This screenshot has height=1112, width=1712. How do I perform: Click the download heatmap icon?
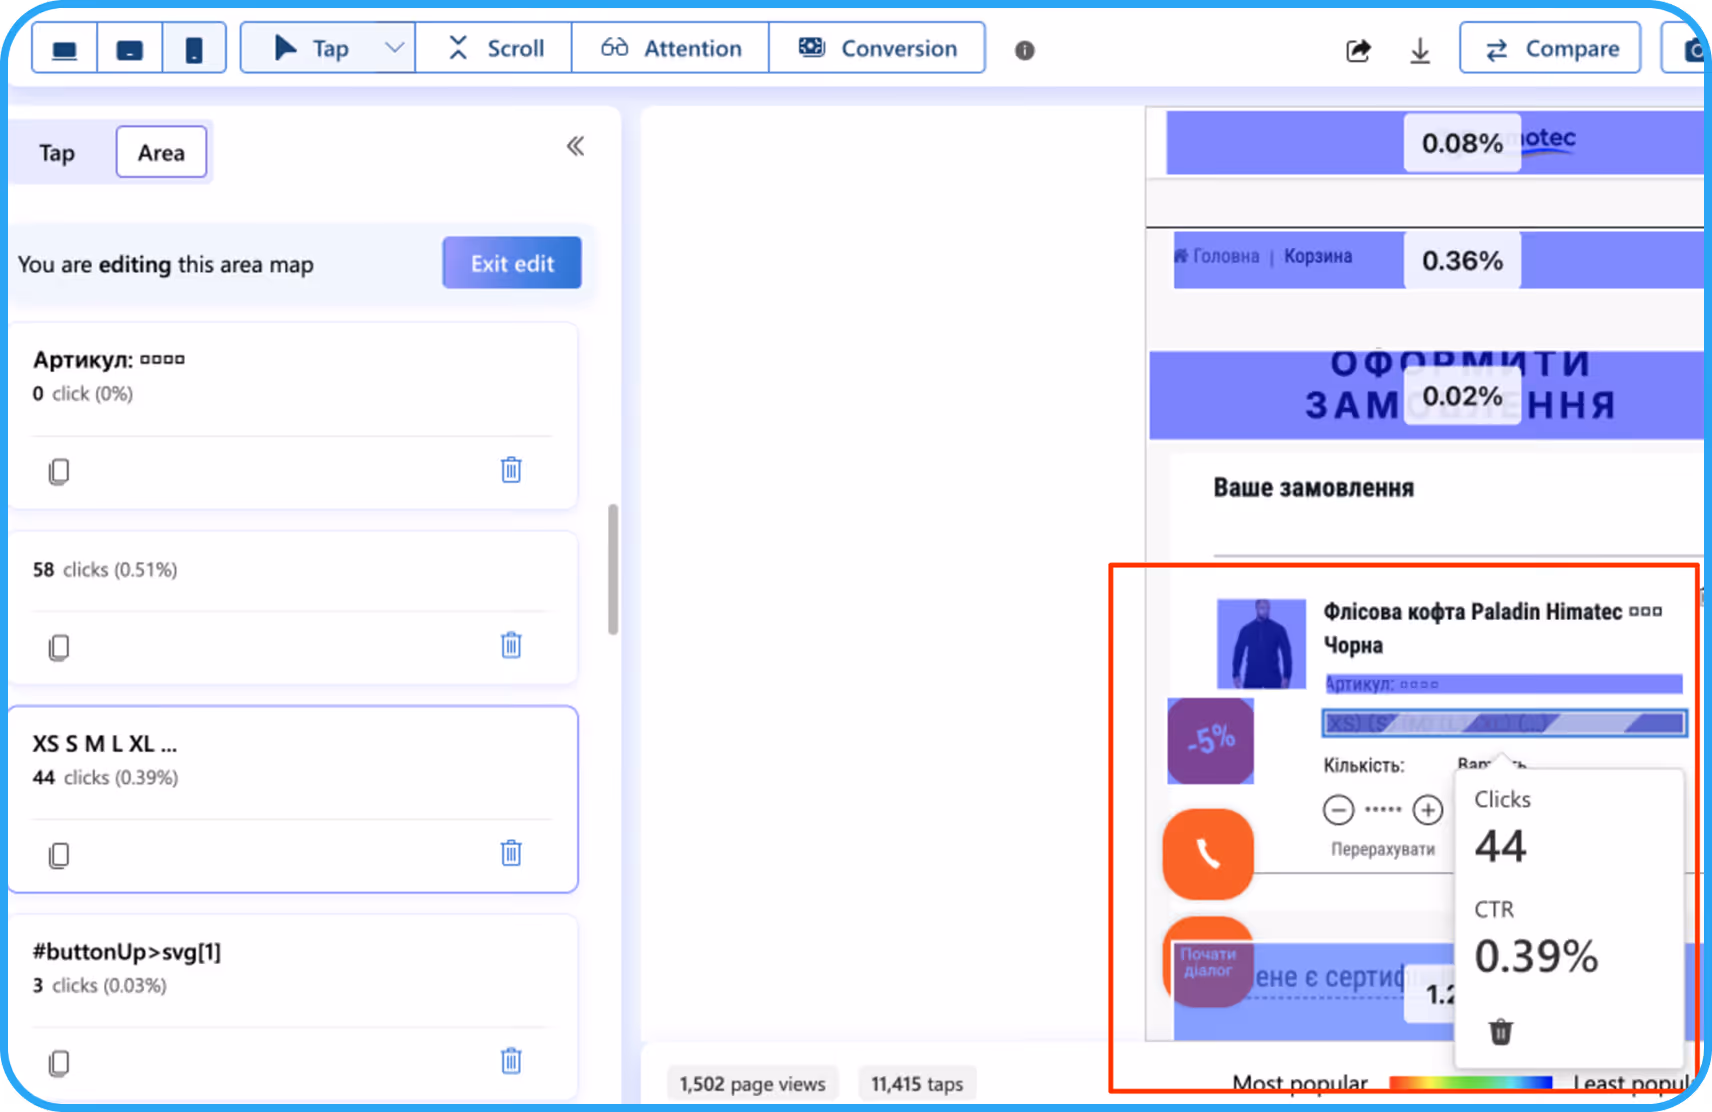(x=1420, y=50)
